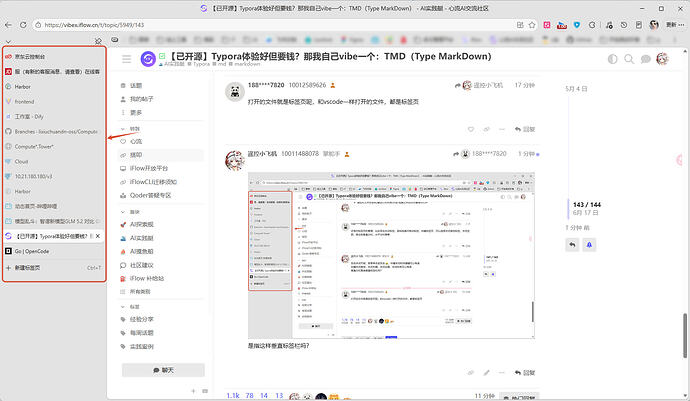
Task: Open panda avatar of 188****7820
Action: point(235,92)
